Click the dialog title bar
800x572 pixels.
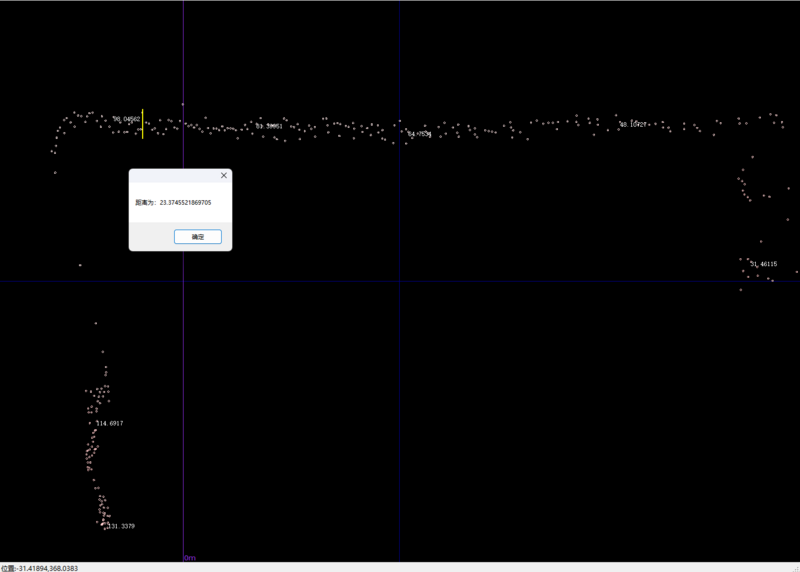[x=170, y=175]
